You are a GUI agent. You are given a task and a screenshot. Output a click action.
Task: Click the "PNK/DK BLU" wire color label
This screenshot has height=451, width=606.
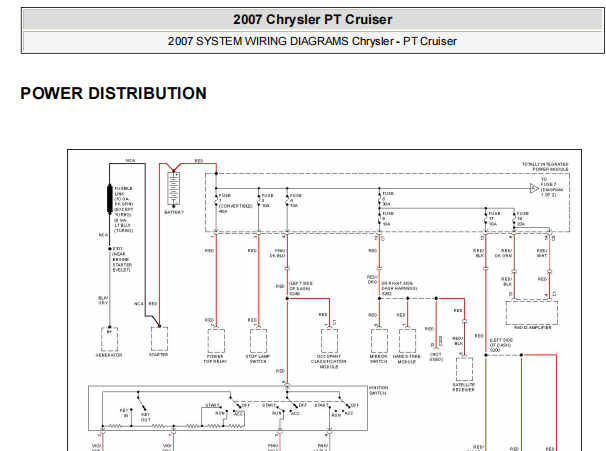(x=277, y=253)
